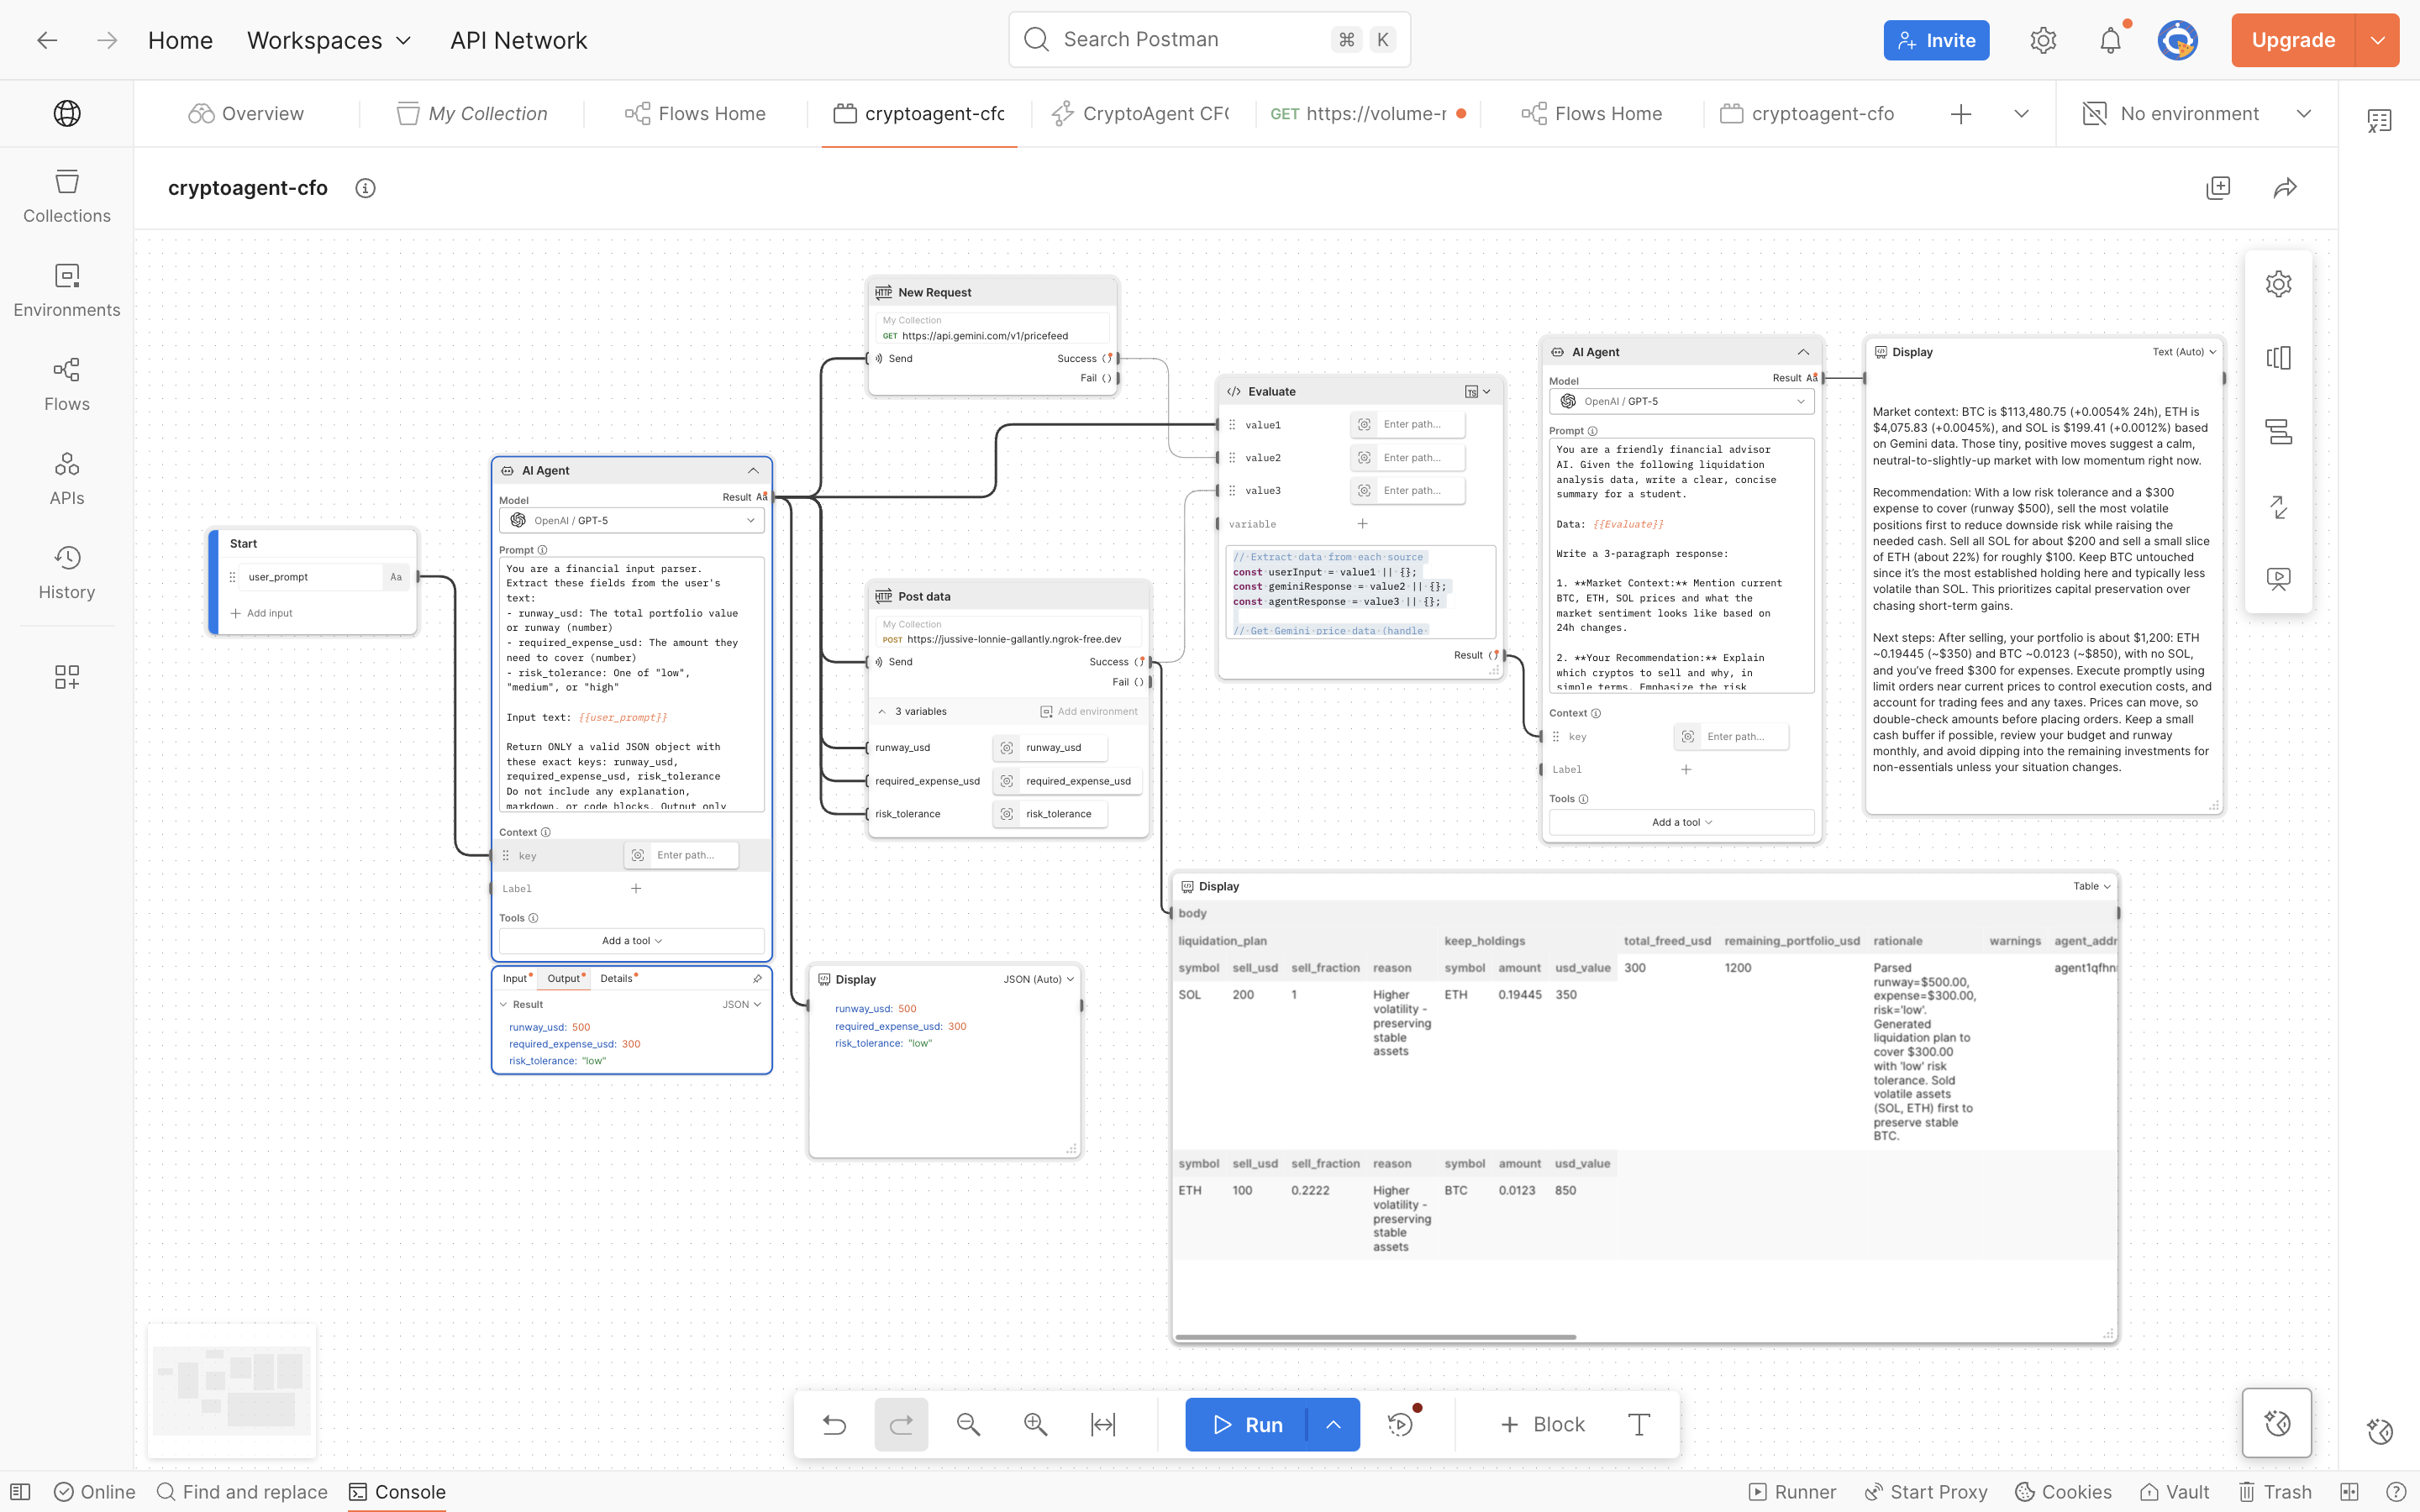
Task: Change Table display format dropdown
Action: pos(2091,886)
